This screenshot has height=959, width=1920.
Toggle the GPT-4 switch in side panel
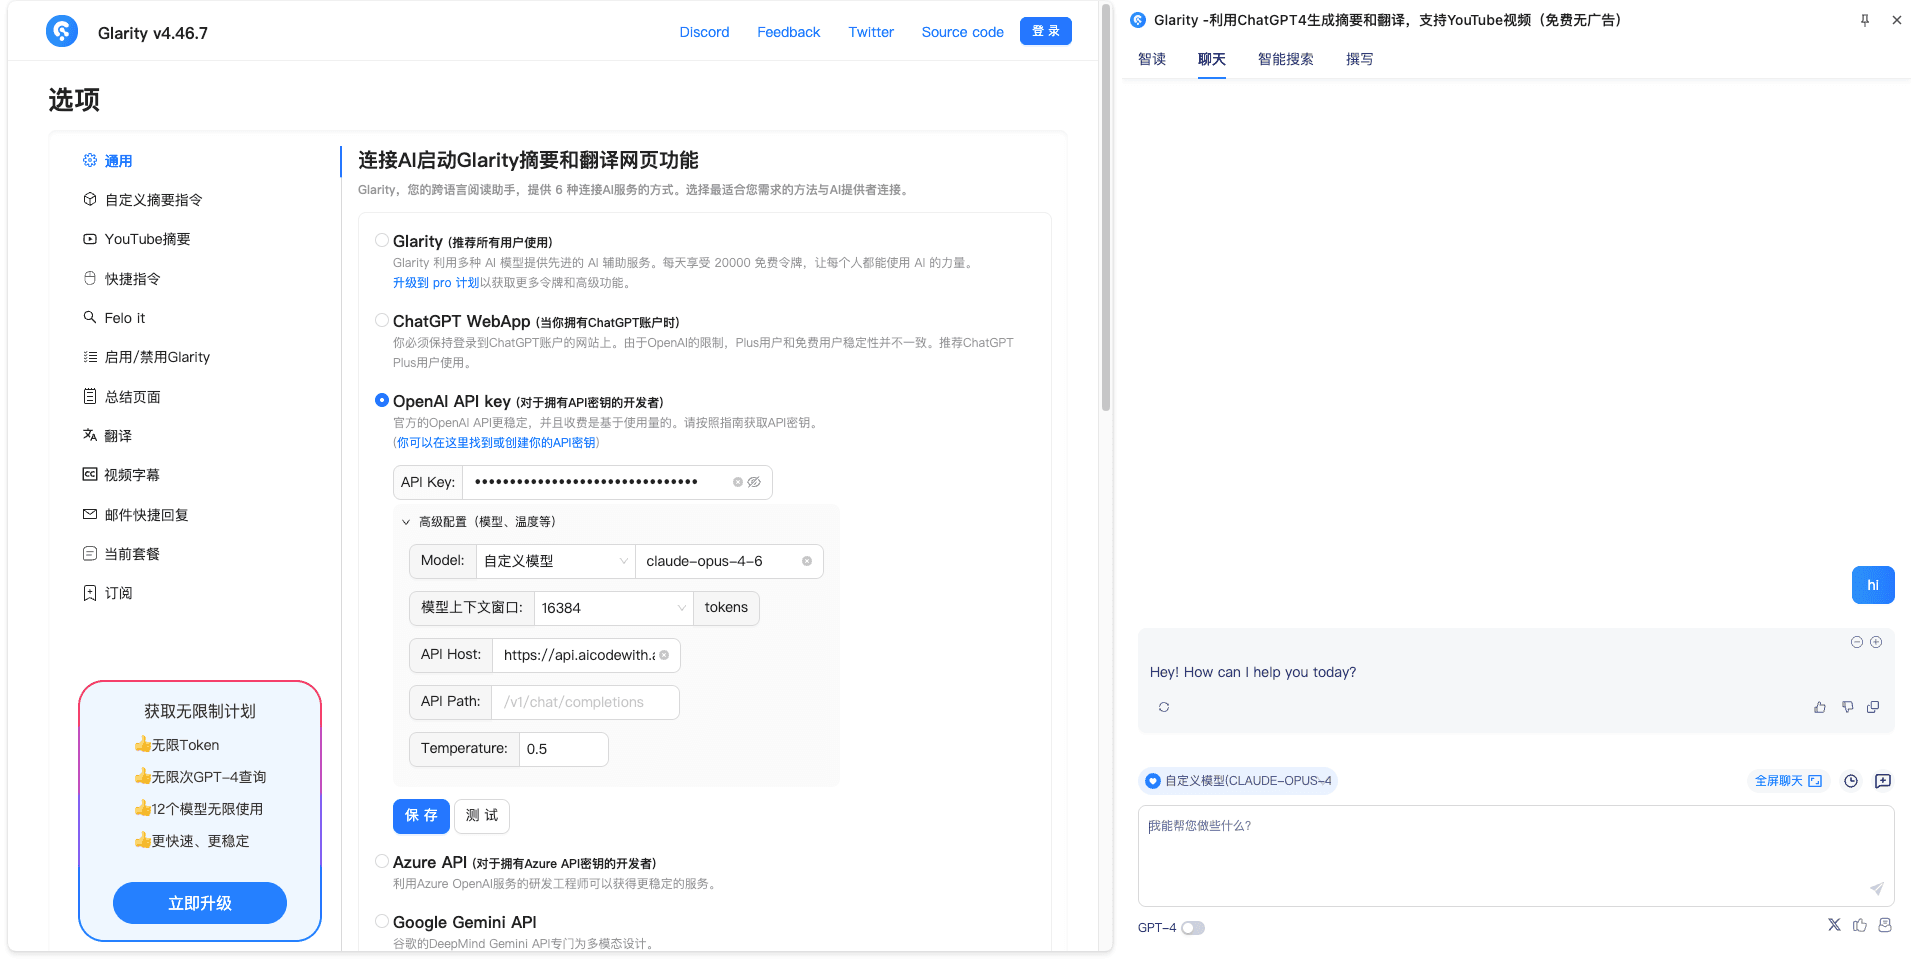[1193, 928]
